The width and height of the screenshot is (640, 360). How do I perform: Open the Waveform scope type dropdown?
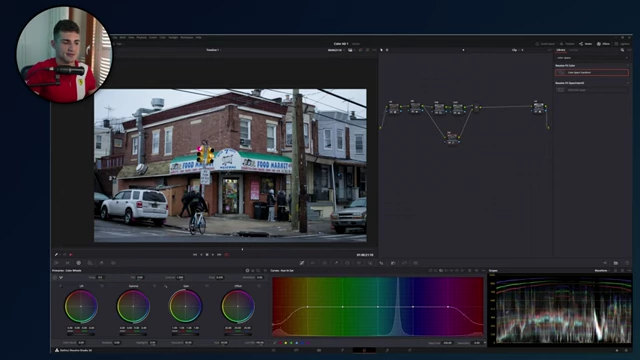[x=602, y=271]
